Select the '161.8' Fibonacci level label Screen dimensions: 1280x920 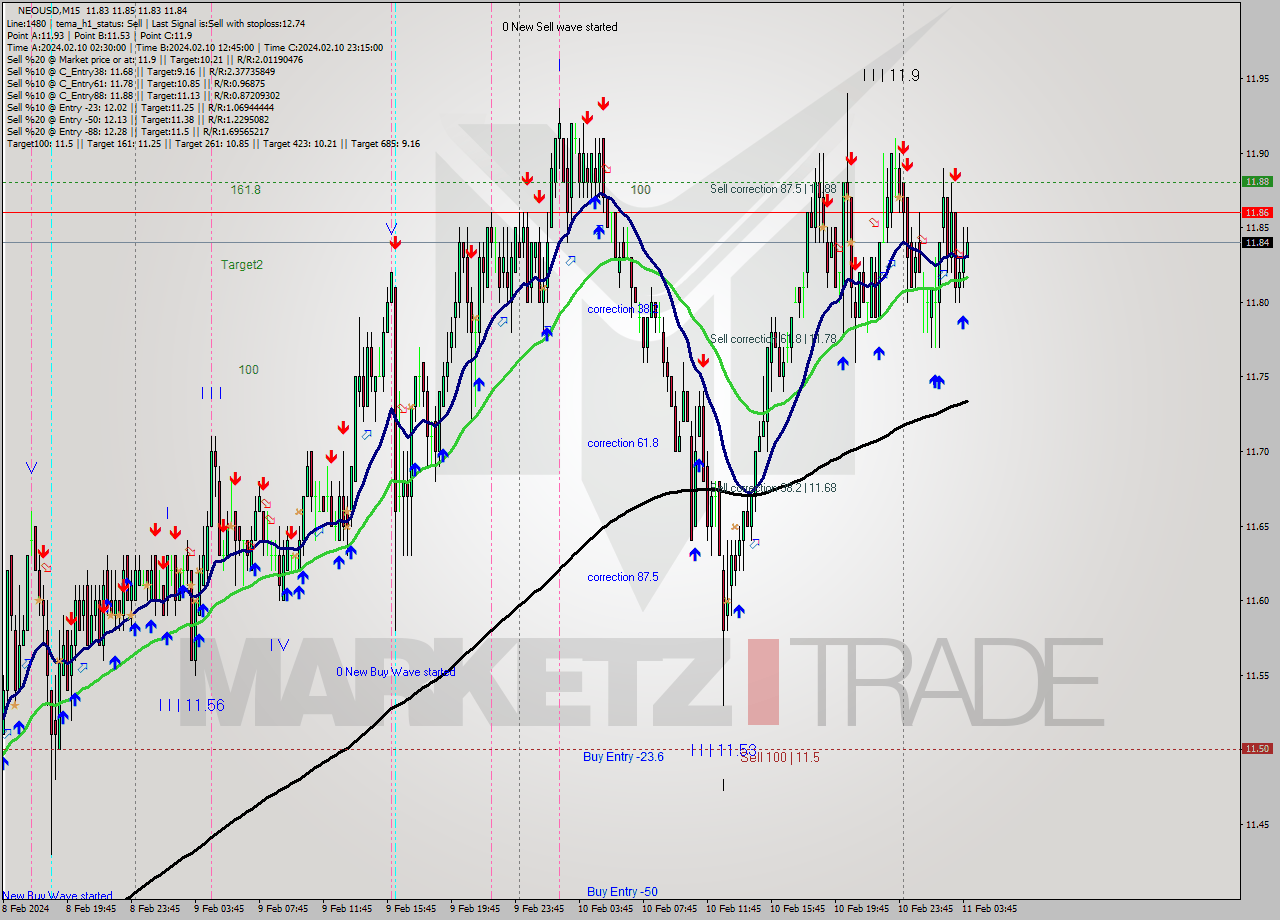point(245,189)
